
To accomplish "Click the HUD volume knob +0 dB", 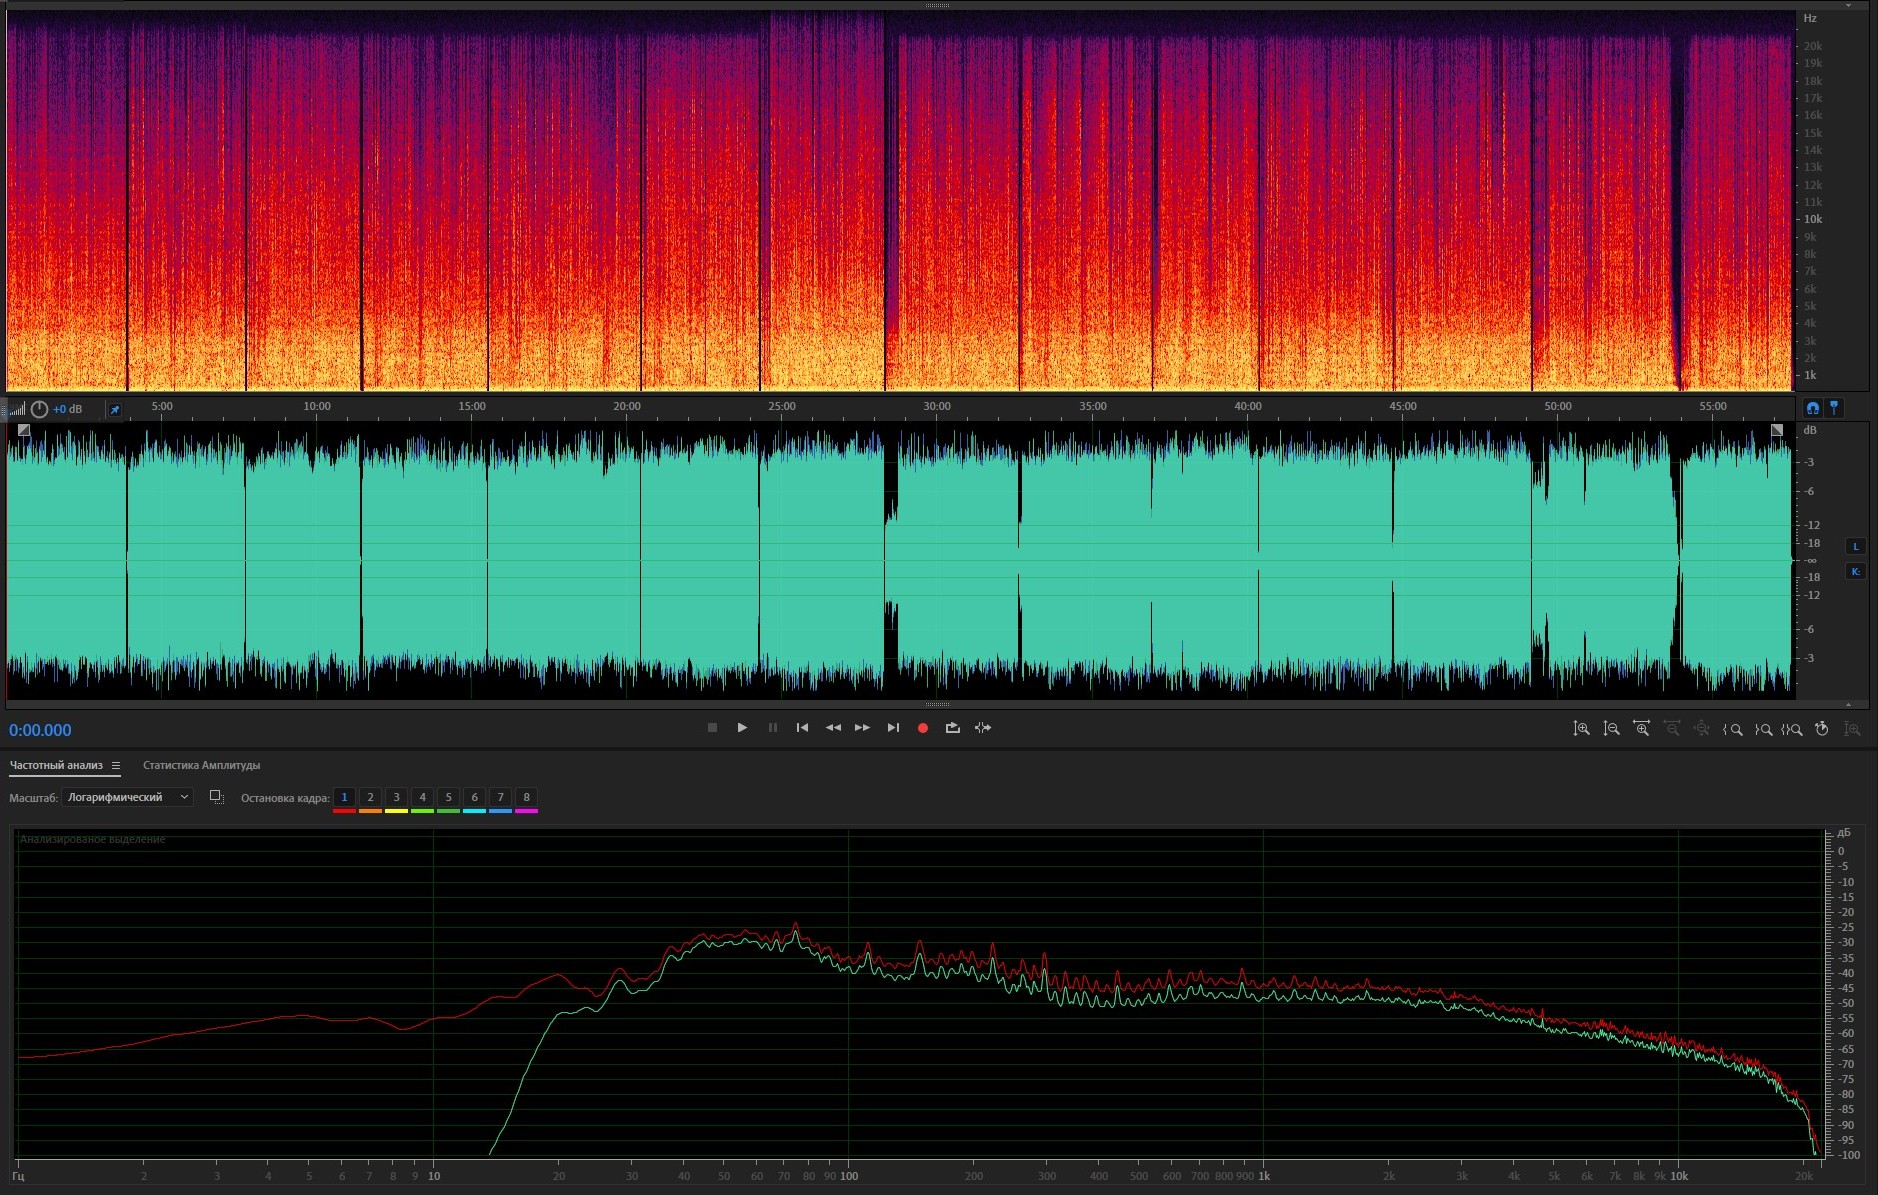I will 40,409.
